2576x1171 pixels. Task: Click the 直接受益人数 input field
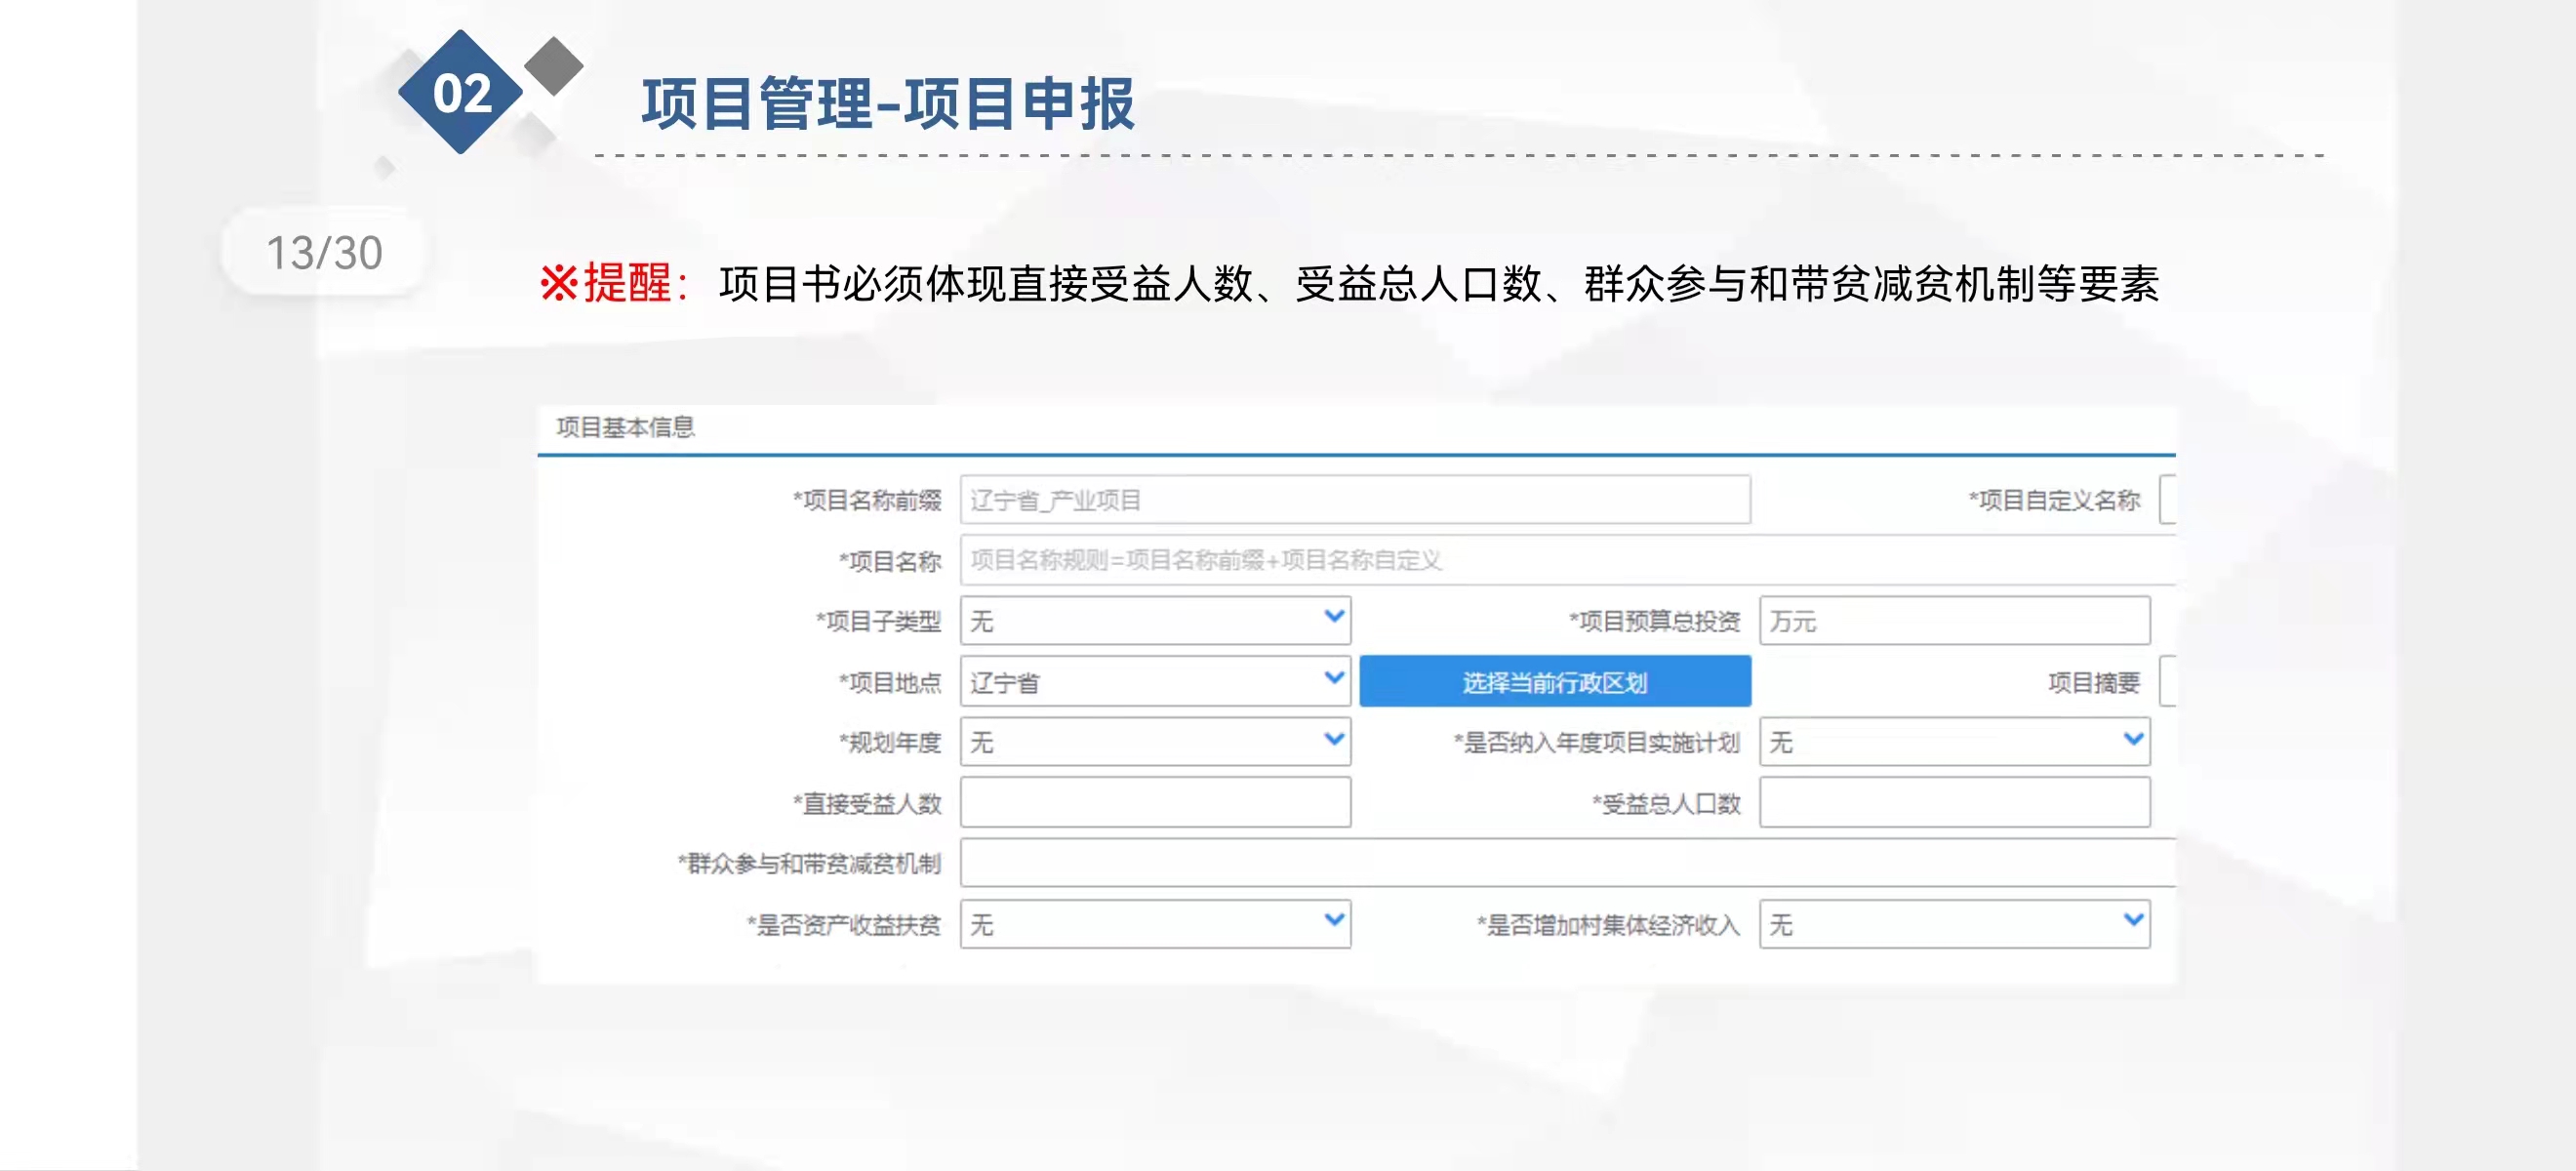tap(1155, 803)
